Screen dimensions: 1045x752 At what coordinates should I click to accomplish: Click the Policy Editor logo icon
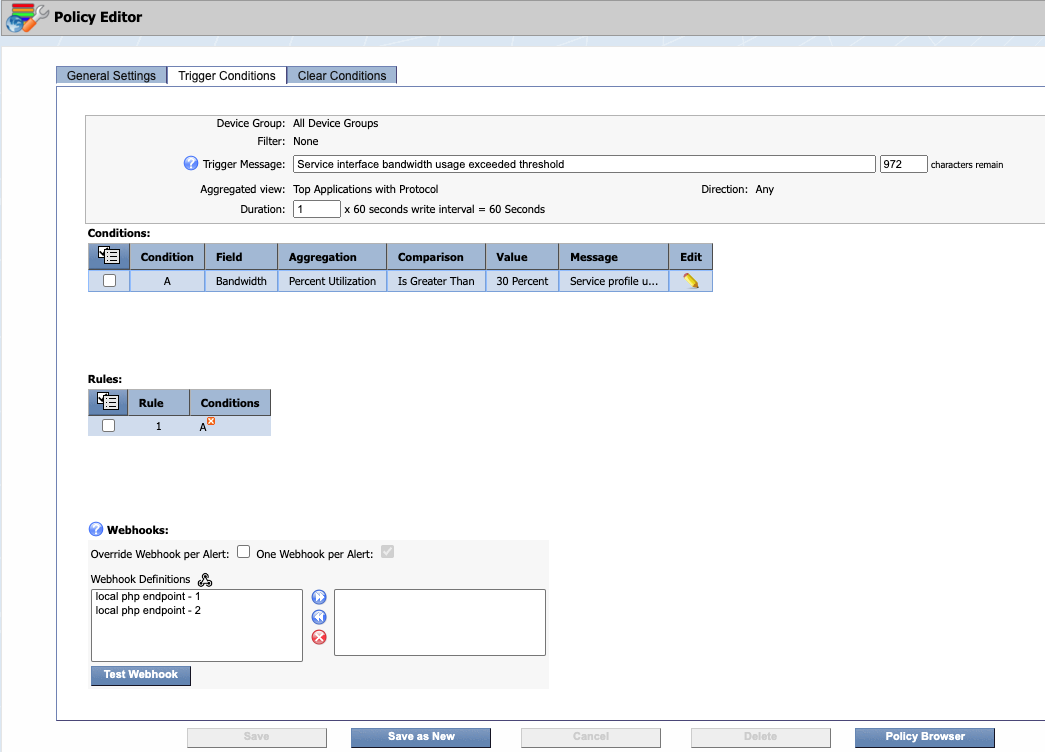[27, 18]
